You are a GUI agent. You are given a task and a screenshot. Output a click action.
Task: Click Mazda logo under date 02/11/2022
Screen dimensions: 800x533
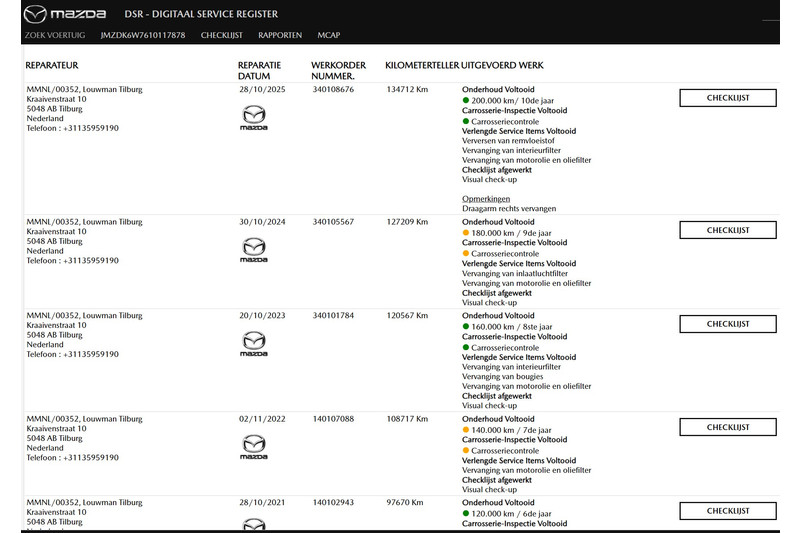[254, 447]
